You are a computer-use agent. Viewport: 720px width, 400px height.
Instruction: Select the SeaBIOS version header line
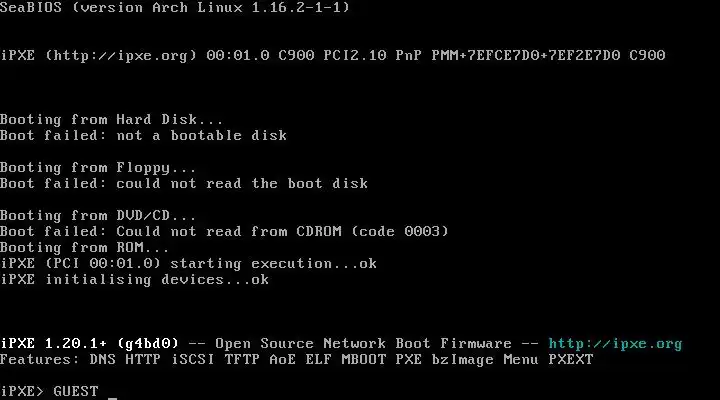pyautogui.click(x=174, y=7)
